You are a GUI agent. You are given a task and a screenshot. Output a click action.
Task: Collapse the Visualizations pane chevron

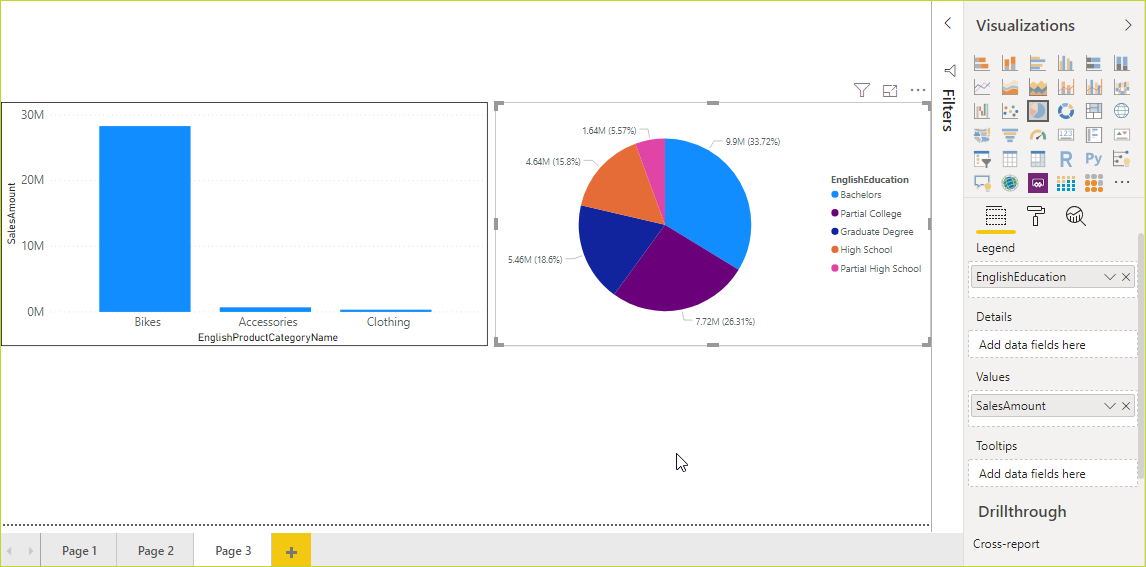[x=1128, y=26]
